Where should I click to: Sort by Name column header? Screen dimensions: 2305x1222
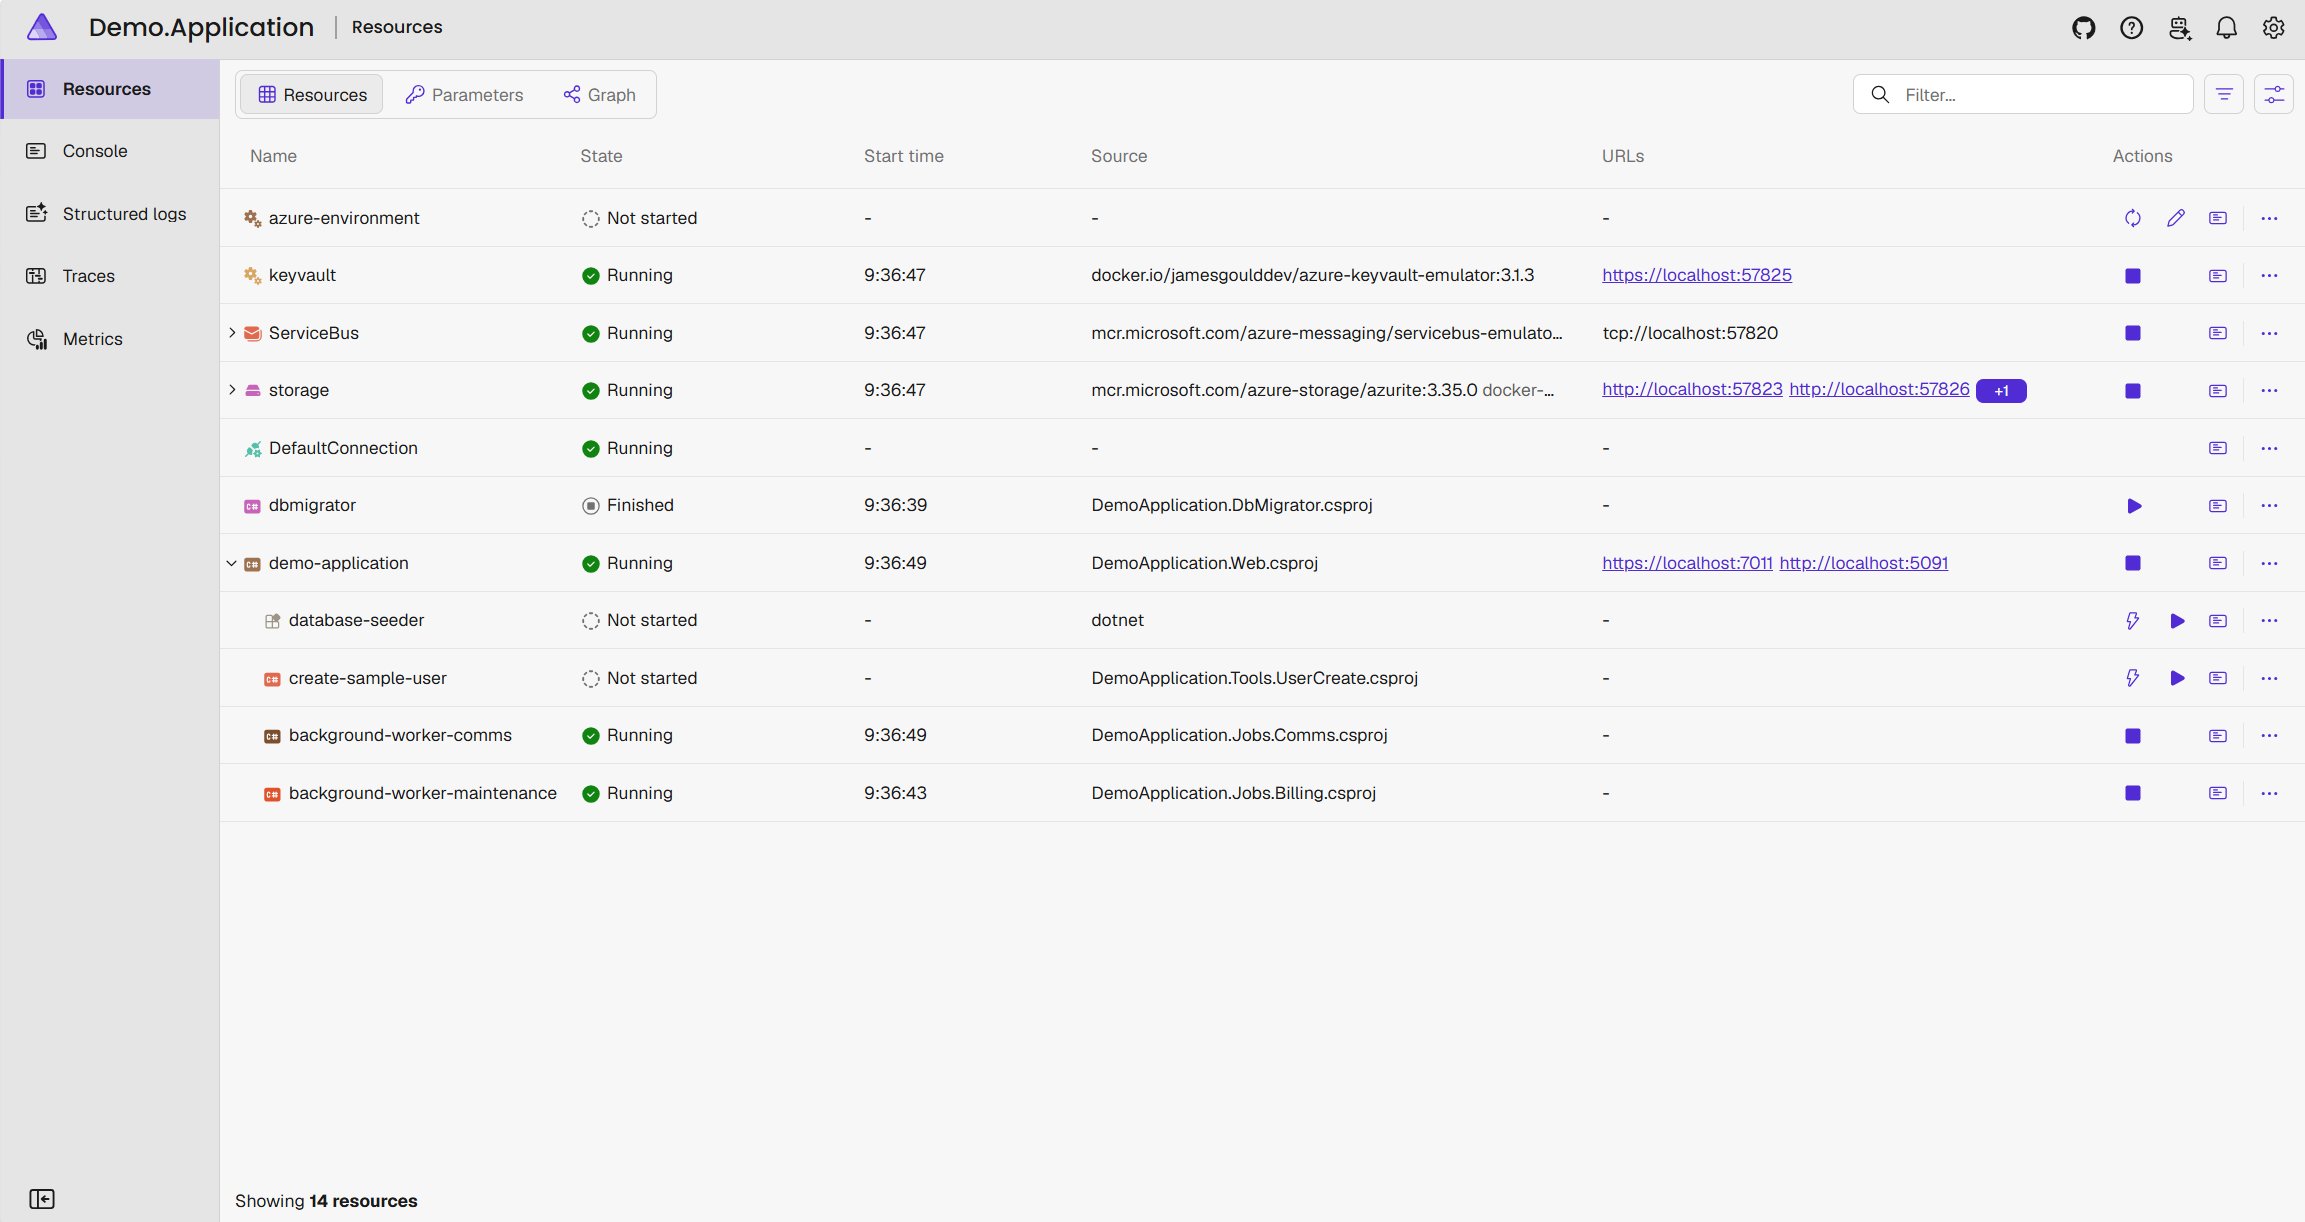click(273, 156)
